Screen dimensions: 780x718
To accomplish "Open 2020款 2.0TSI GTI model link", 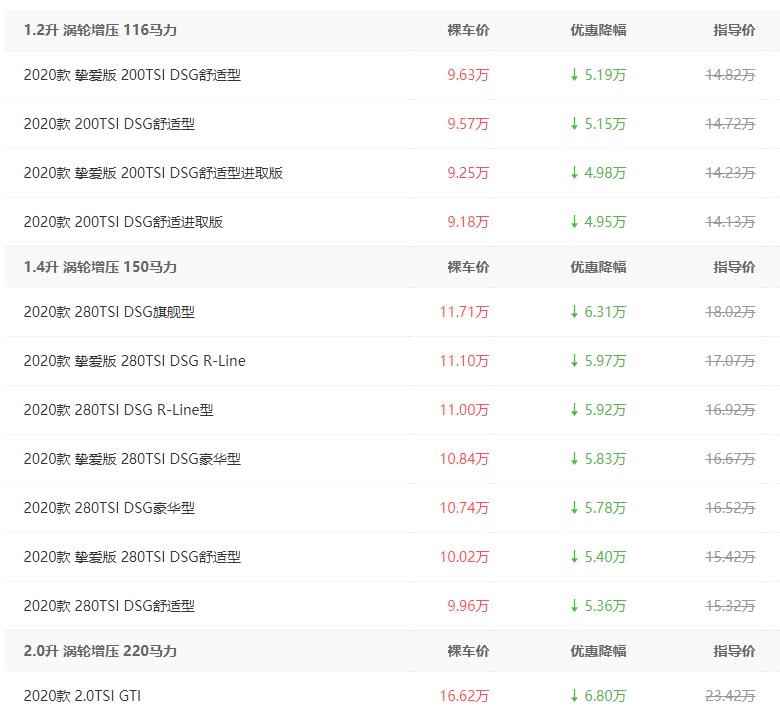I will 82,695.
